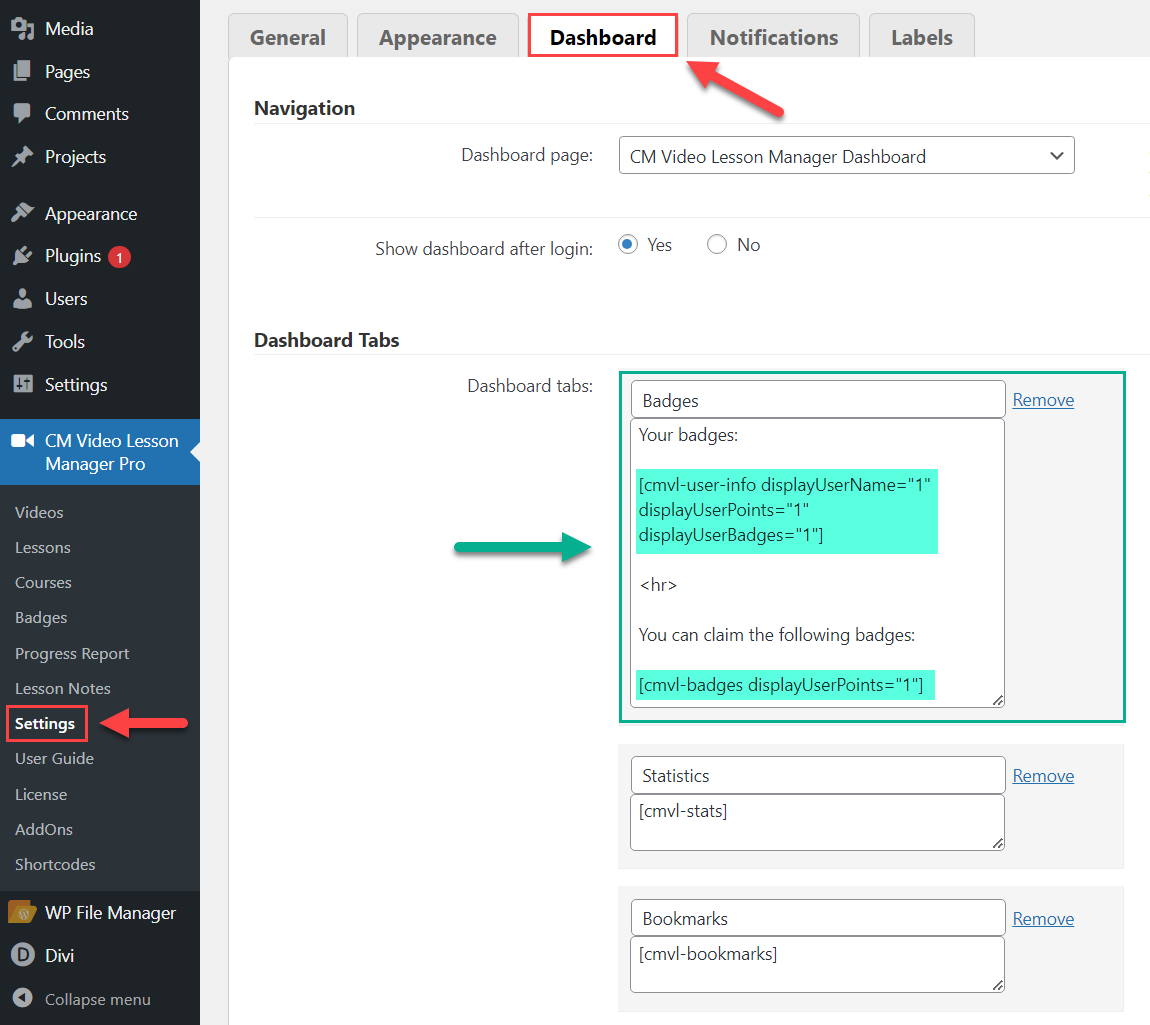Open Badges in plugin submenu
This screenshot has height=1025, width=1150.
click(x=41, y=617)
